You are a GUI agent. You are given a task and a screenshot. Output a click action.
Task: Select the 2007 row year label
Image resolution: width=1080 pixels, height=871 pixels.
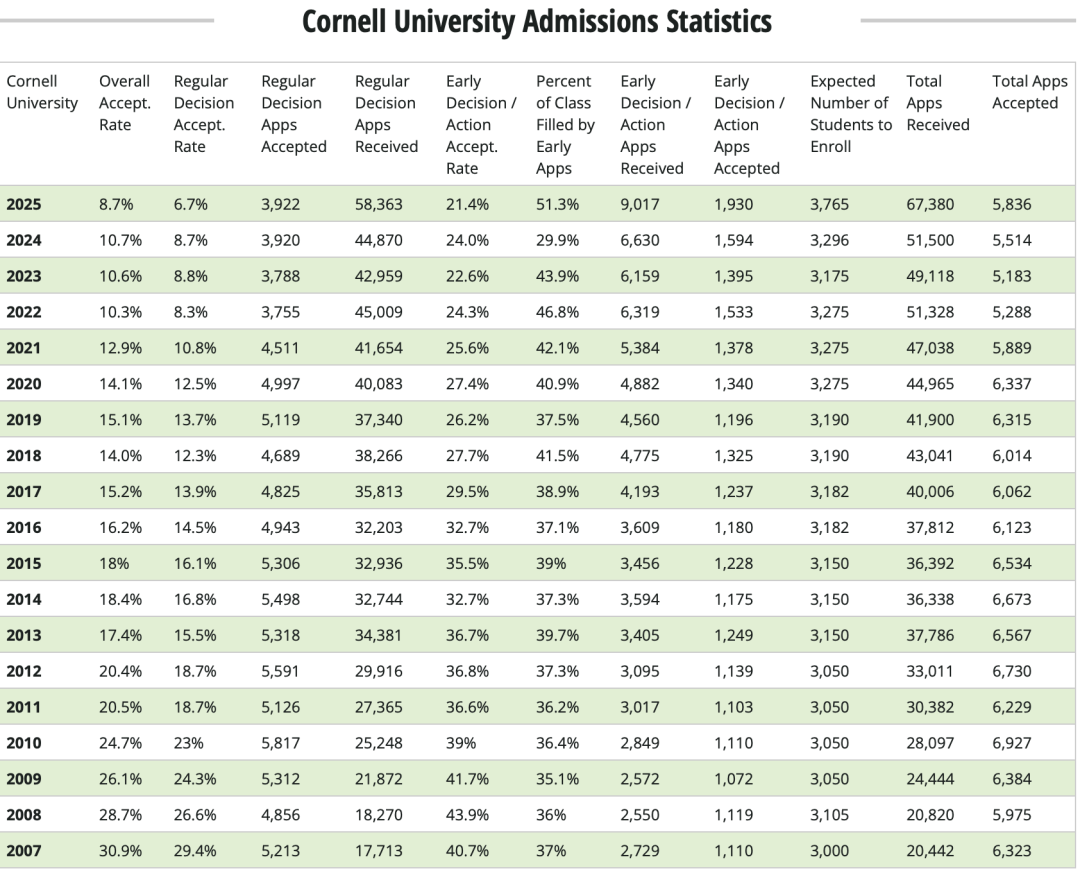click(x=24, y=851)
